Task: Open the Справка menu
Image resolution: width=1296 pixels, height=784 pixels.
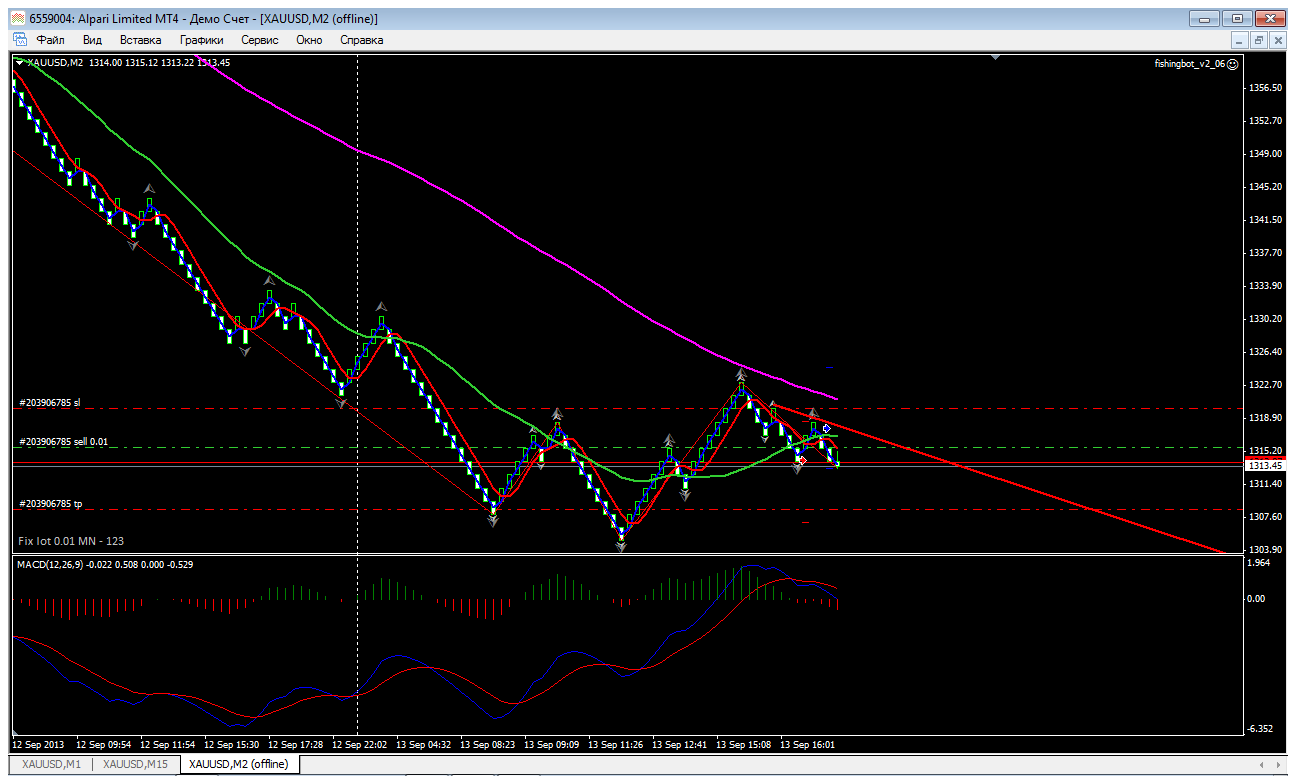Action: (362, 40)
